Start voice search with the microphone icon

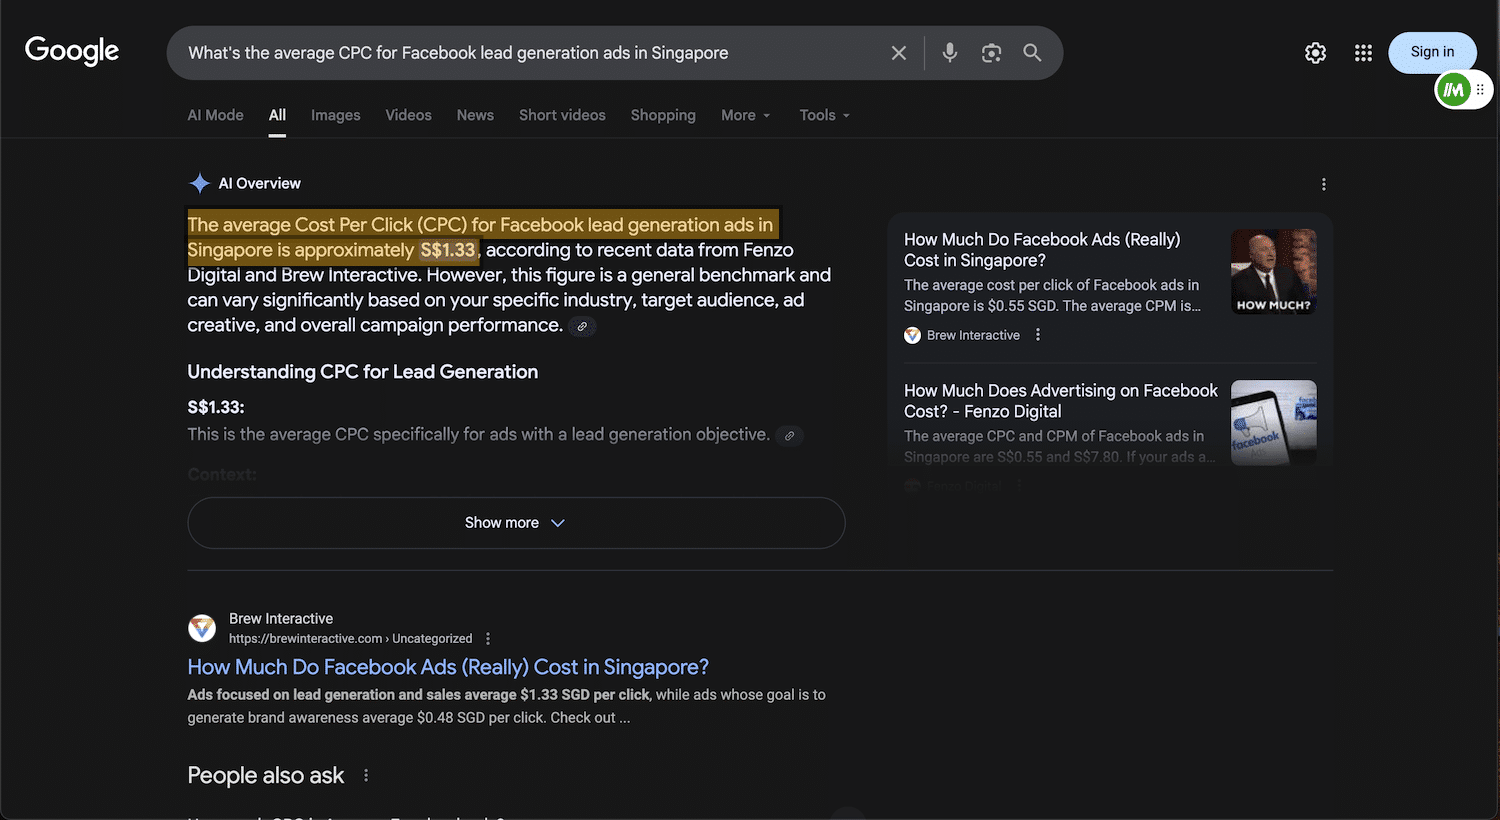pyautogui.click(x=949, y=53)
